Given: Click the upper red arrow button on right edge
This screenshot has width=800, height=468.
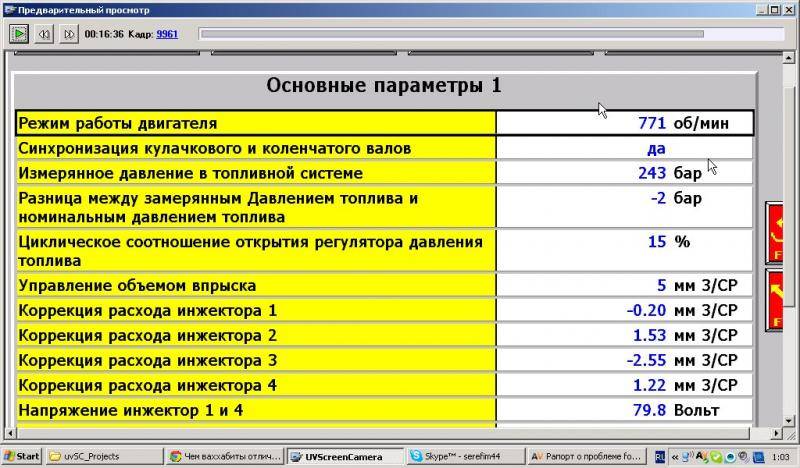Looking at the screenshot, I should pyautogui.click(x=774, y=233).
